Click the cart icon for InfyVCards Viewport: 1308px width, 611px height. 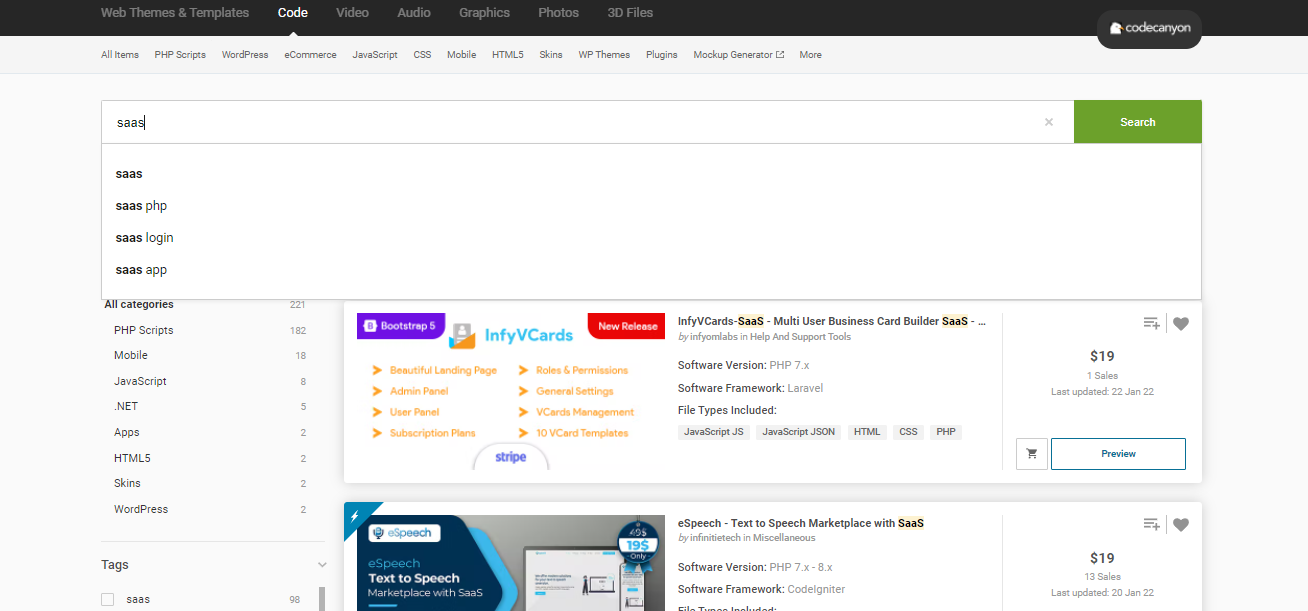coord(1031,453)
